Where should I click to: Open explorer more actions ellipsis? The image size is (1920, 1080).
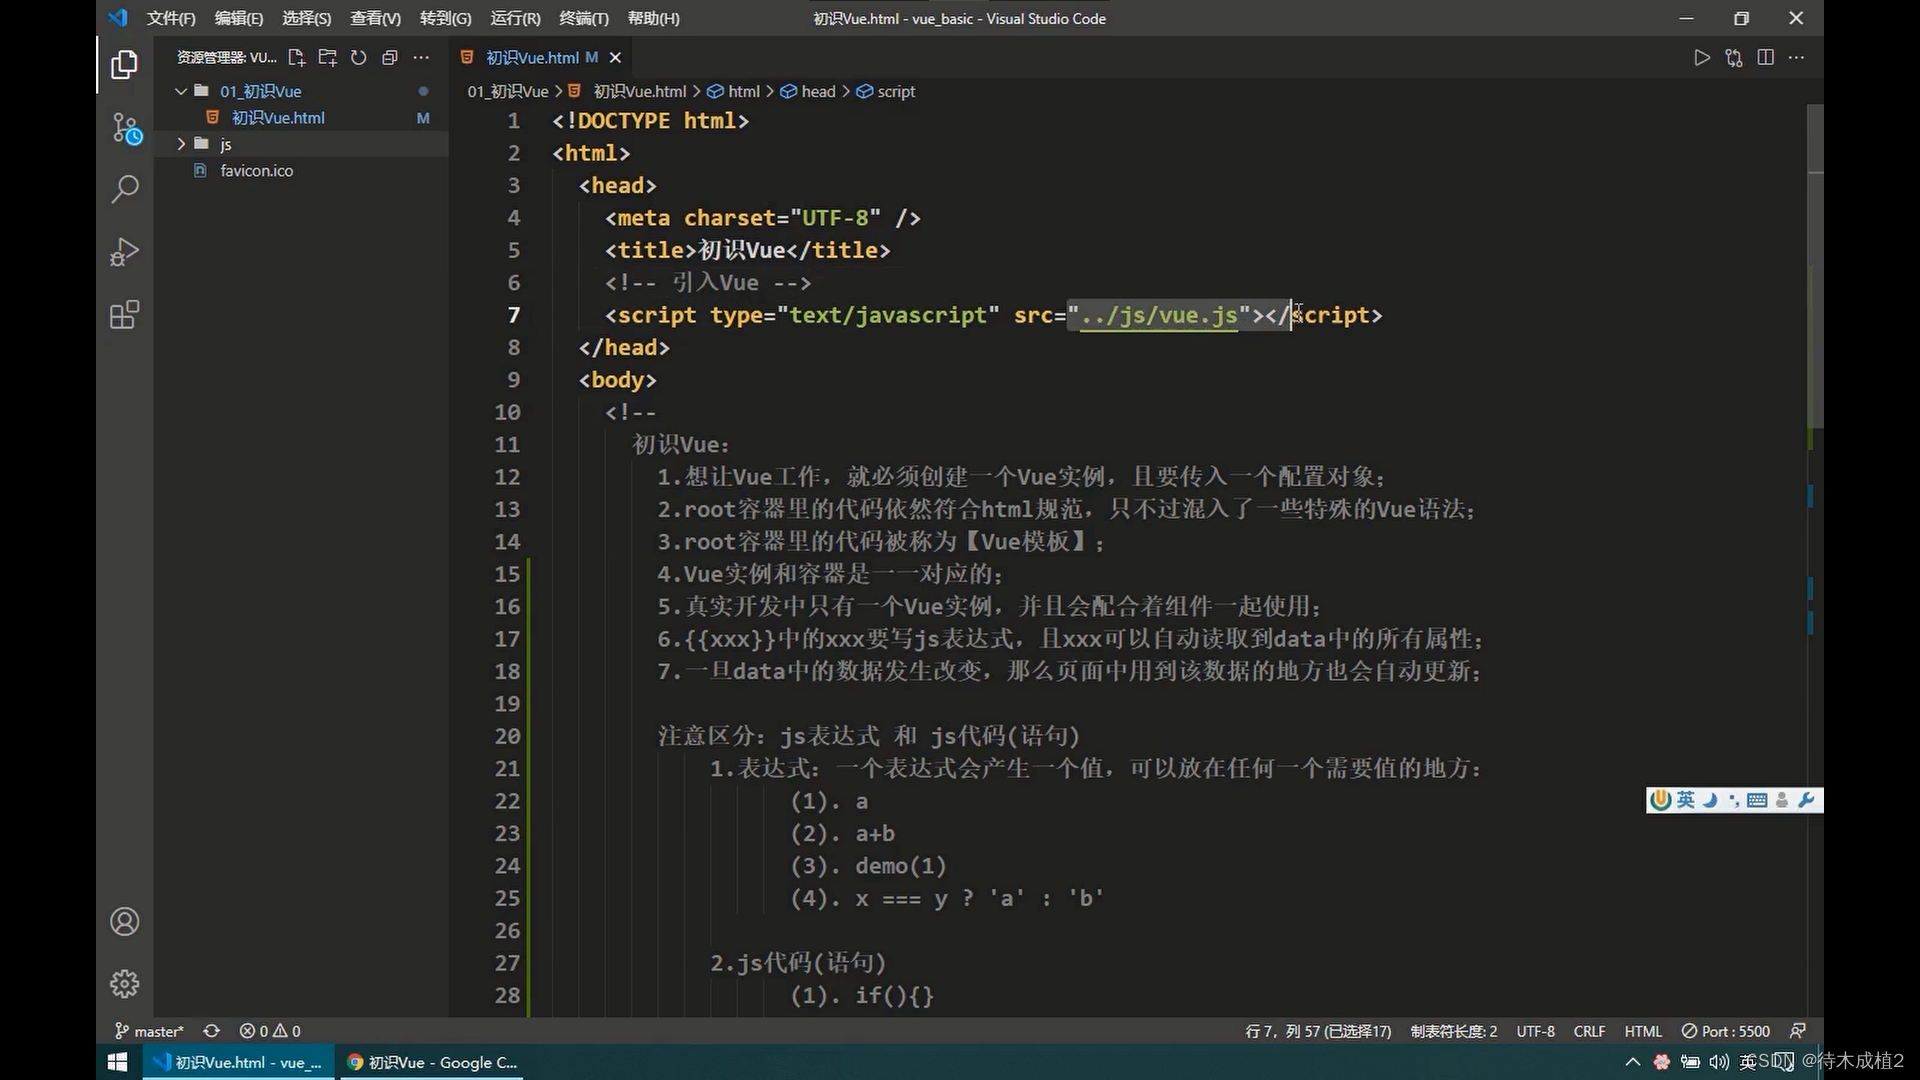coord(421,58)
